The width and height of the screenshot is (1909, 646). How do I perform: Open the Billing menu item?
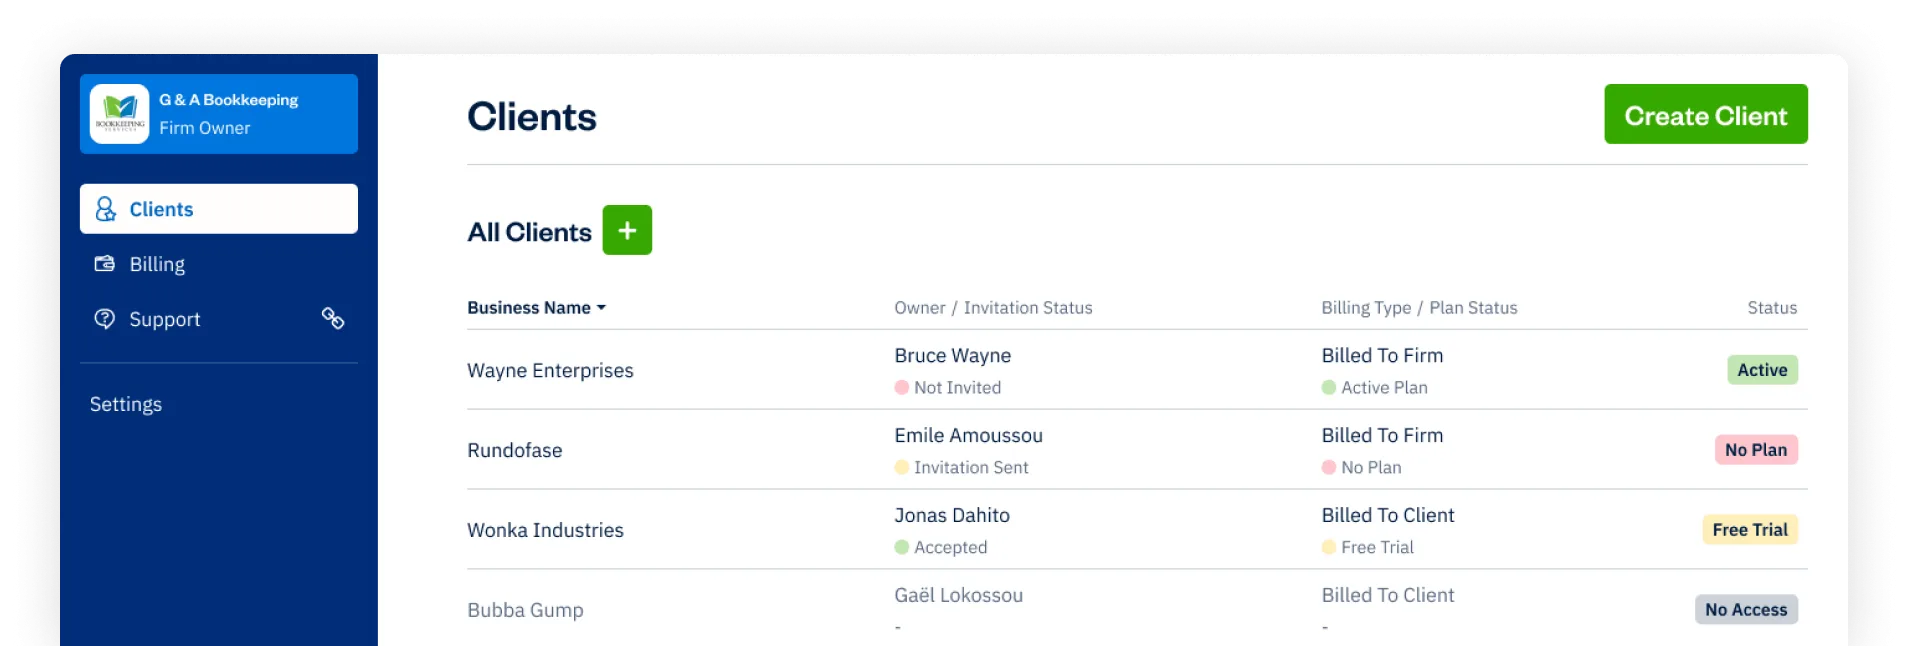[x=219, y=264]
